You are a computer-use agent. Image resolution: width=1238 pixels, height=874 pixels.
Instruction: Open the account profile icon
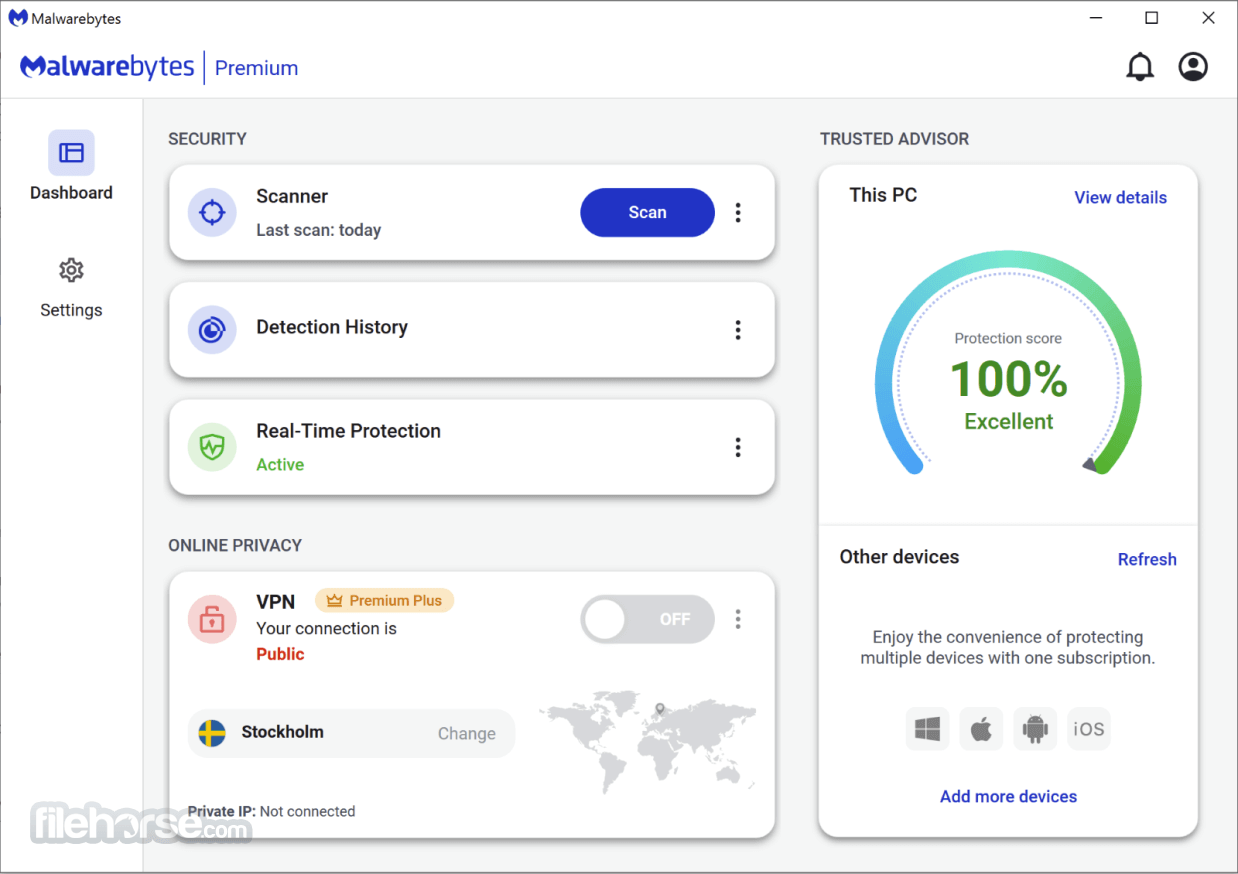pos(1193,67)
